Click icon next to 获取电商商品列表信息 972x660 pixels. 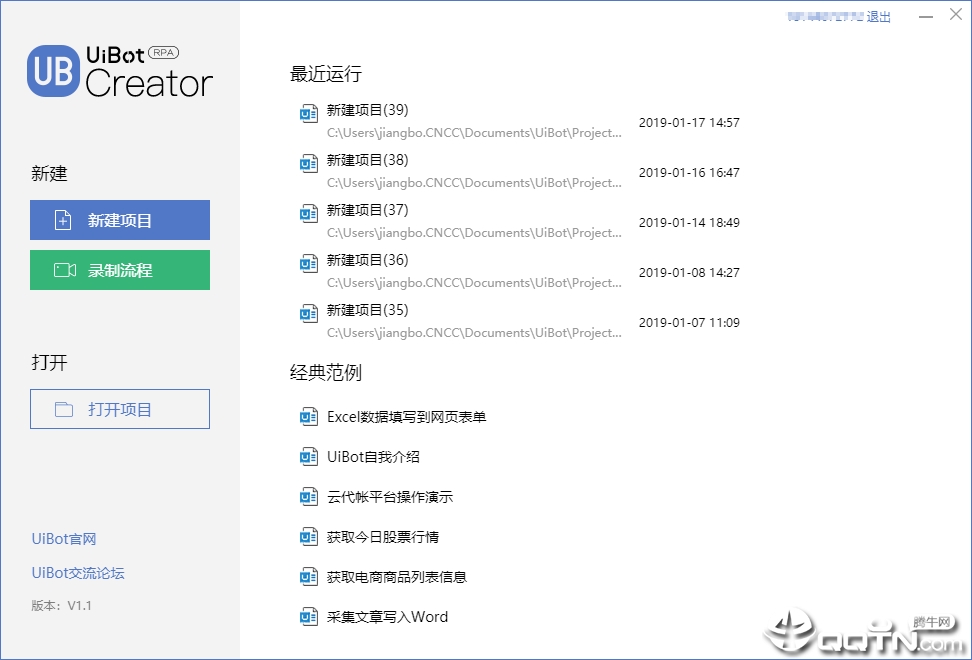(x=309, y=577)
